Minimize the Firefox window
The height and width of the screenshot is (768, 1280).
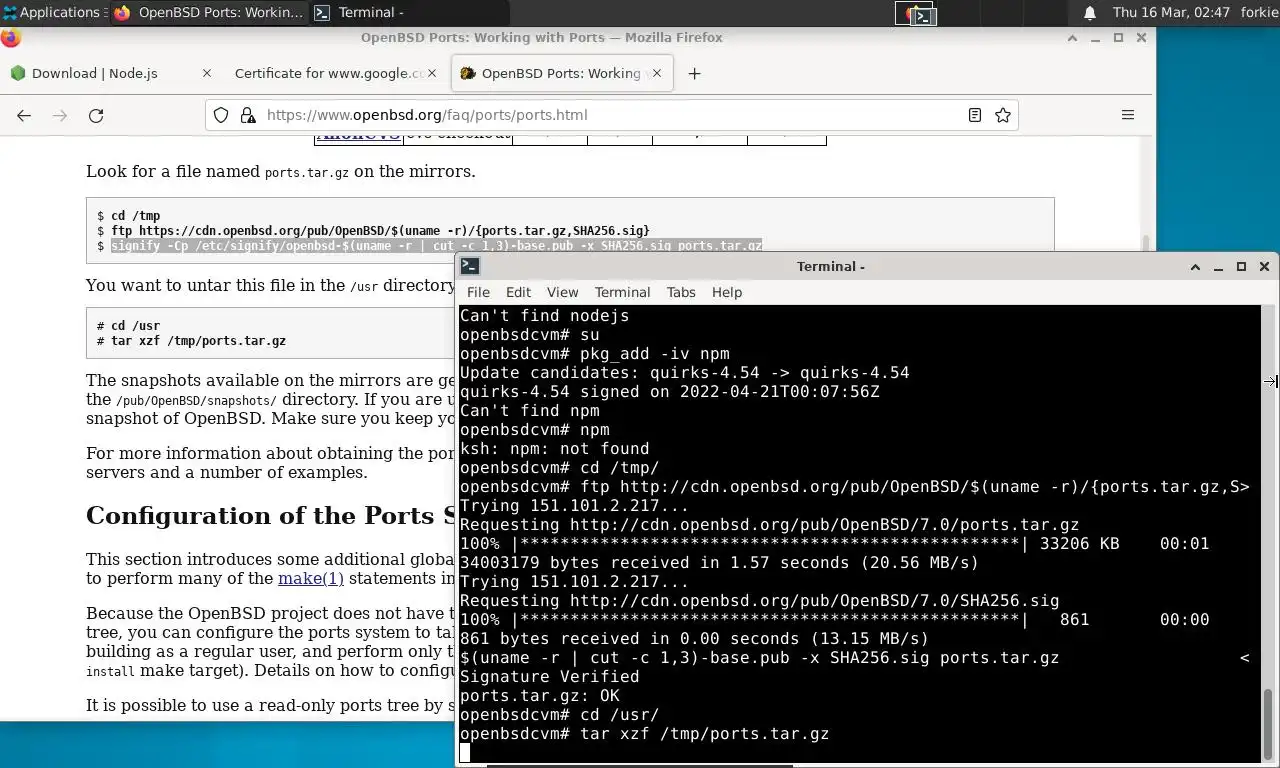tap(1096, 37)
